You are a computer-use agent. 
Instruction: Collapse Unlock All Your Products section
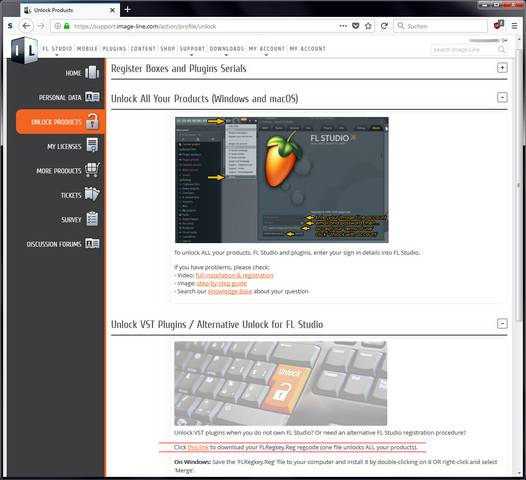[502, 98]
